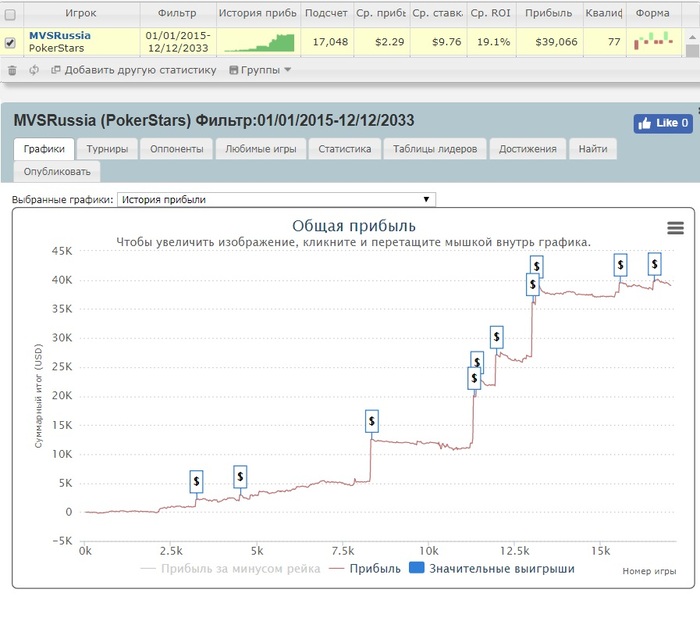The image size is (700, 632).
Task: Click the trash delete icon below table
Action: tap(12, 70)
